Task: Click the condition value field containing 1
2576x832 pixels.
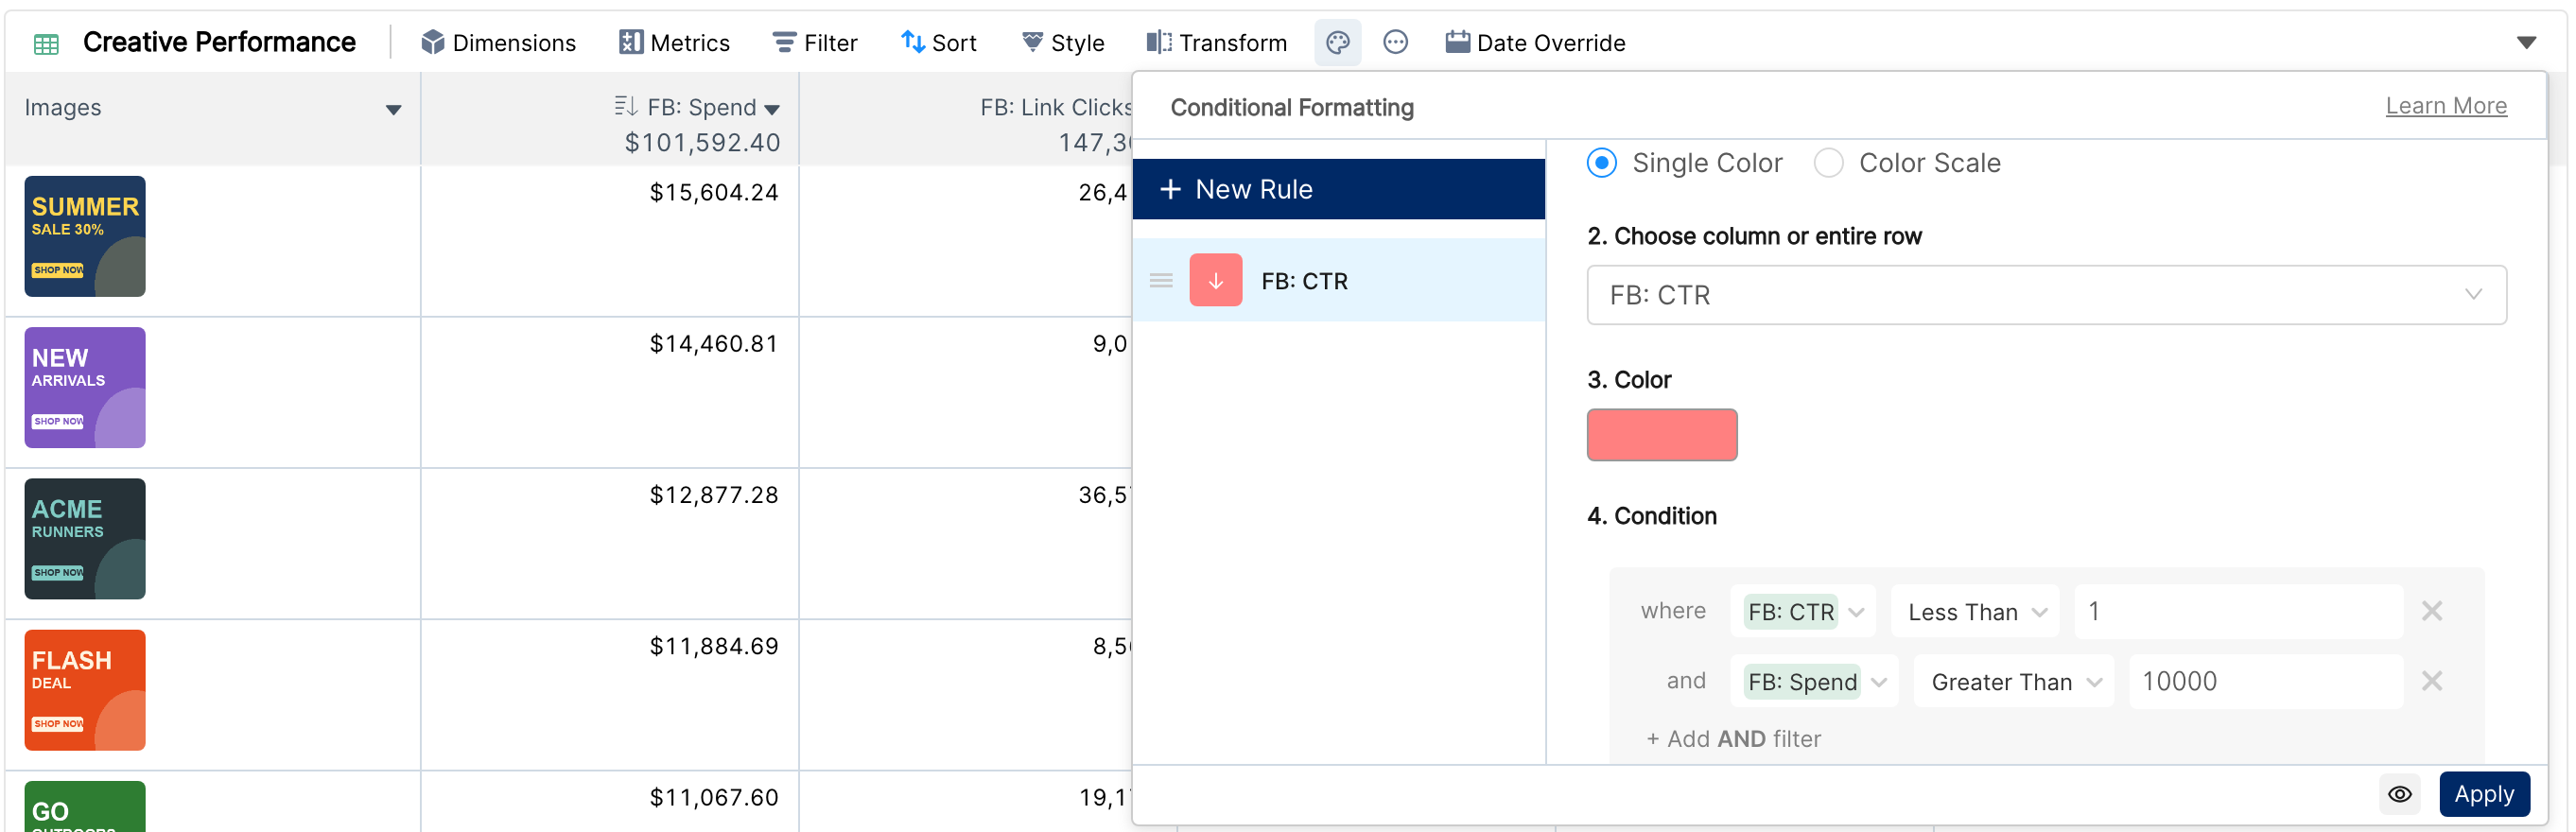Action: tap(2238, 611)
